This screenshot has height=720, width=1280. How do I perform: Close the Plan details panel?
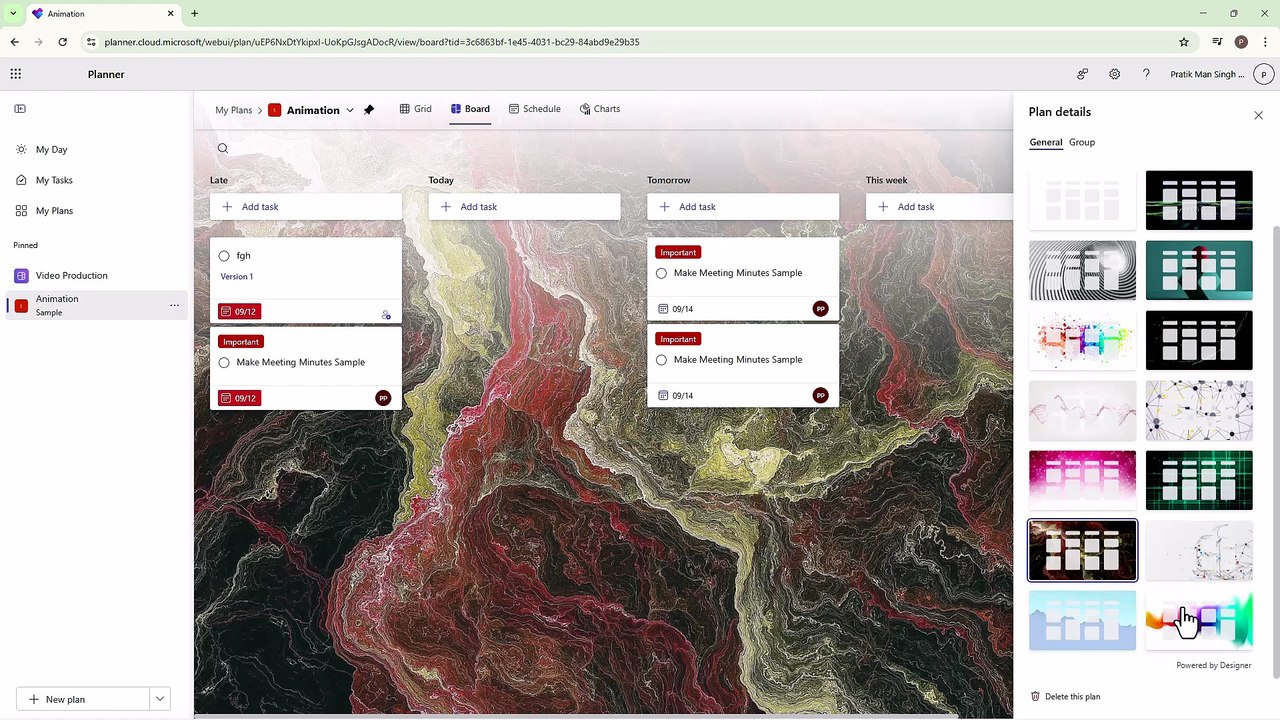[x=1258, y=115]
